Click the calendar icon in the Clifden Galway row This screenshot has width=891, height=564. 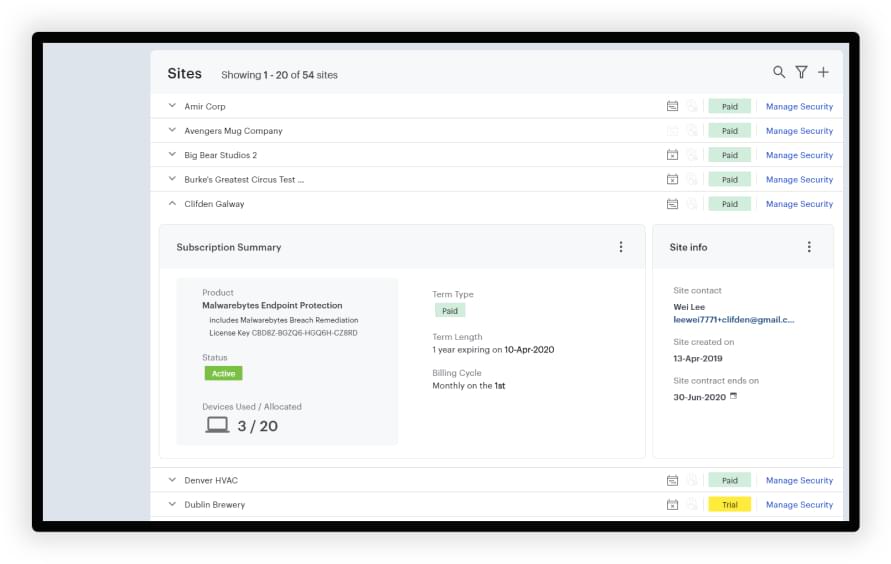tap(672, 204)
